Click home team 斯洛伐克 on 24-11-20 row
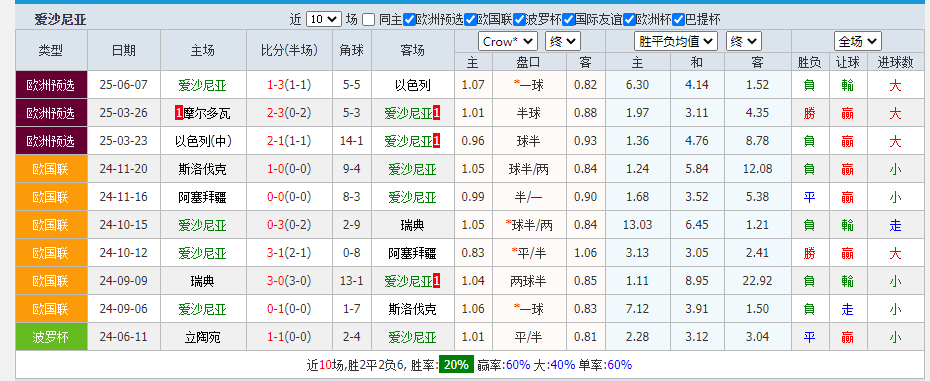 click(202, 170)
